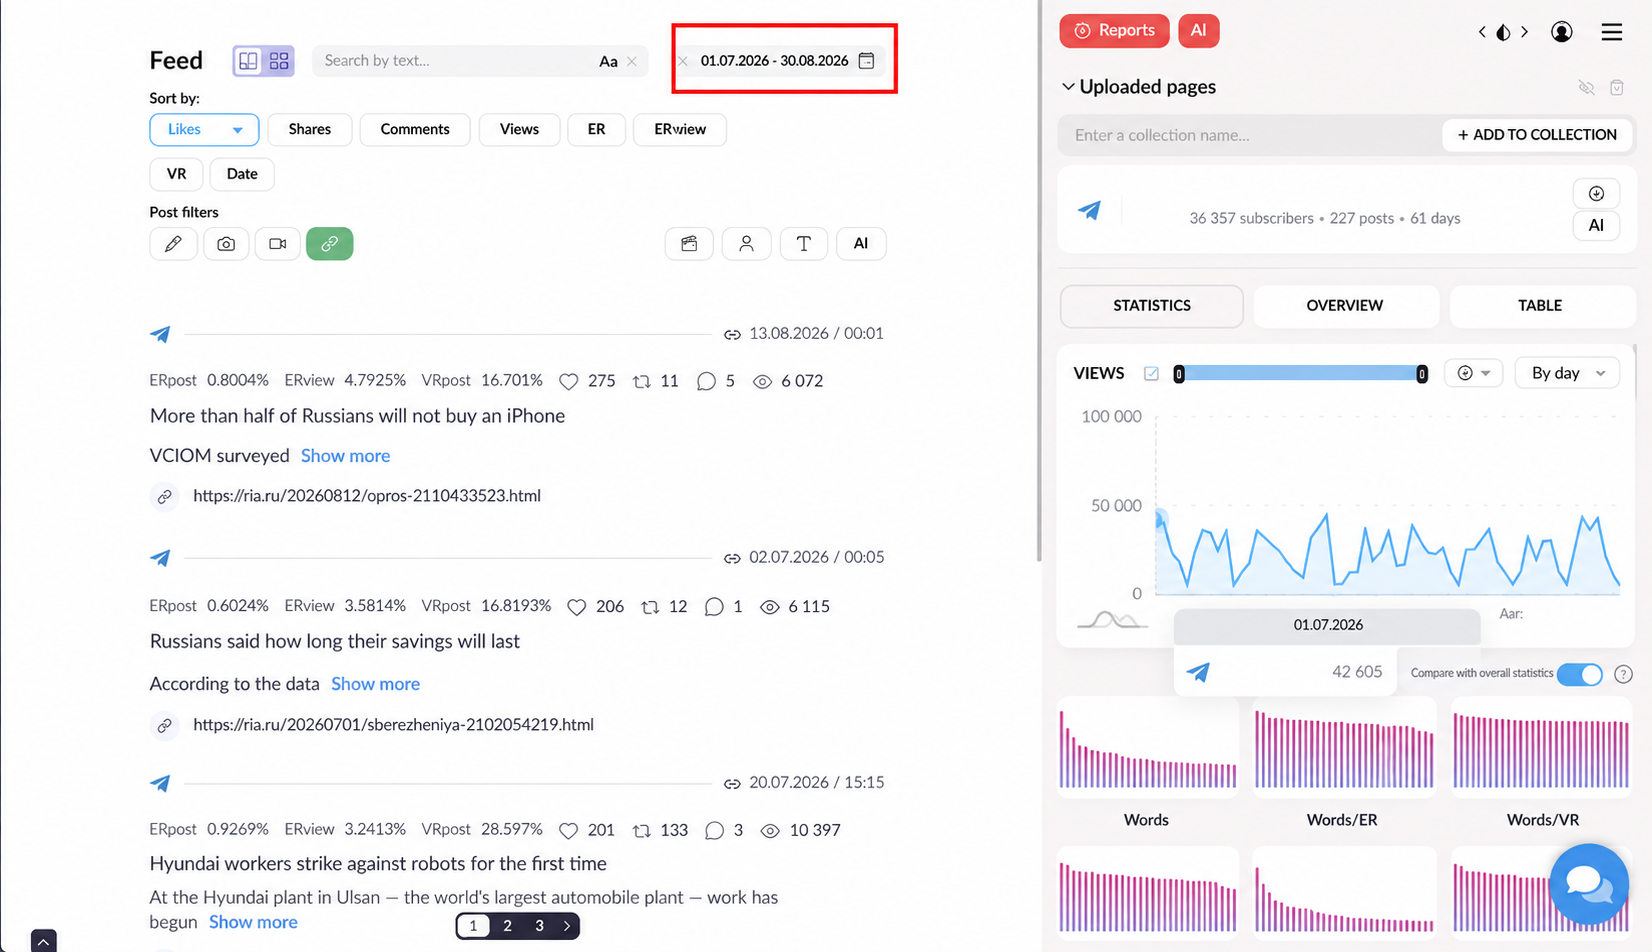Open the user profile account icon
The width and height of the screenshot is (1652, 952).
pyautogui.click(x=1562, y=32)
